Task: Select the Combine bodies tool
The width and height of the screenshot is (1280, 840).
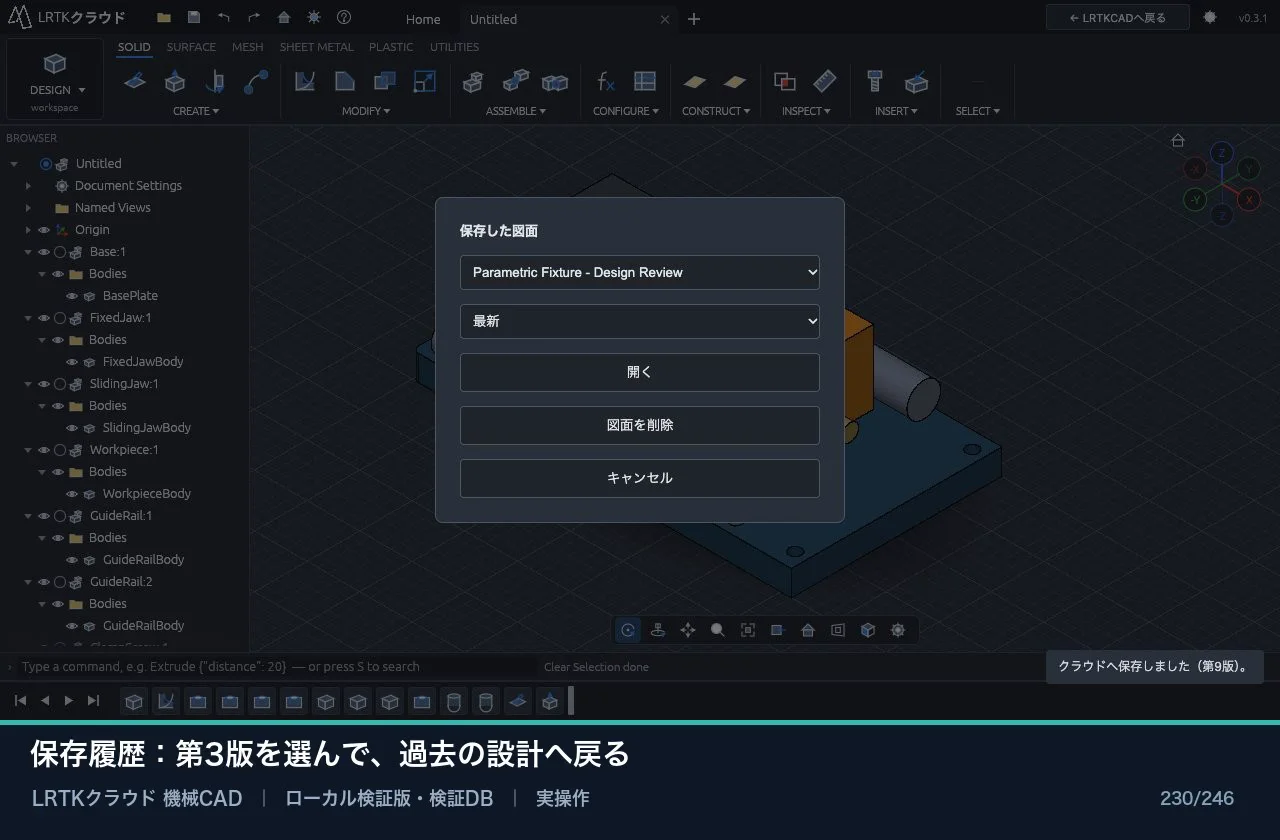Action: coord(384,82)
